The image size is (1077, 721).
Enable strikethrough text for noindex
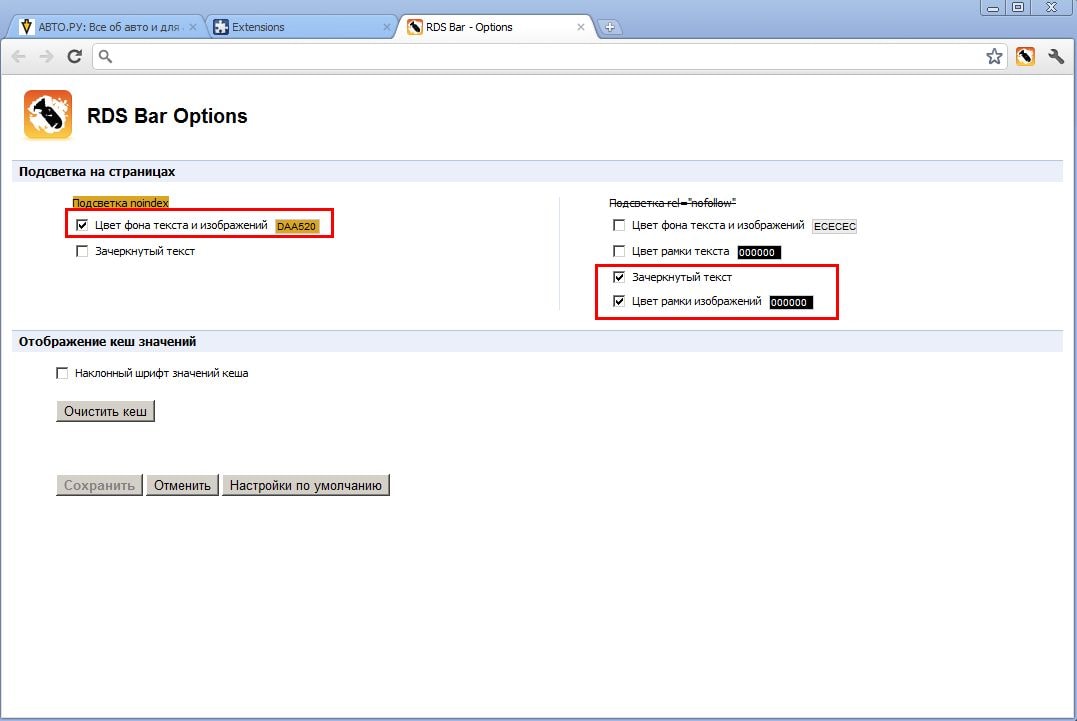pyautogui.click(x=82, y=252)
